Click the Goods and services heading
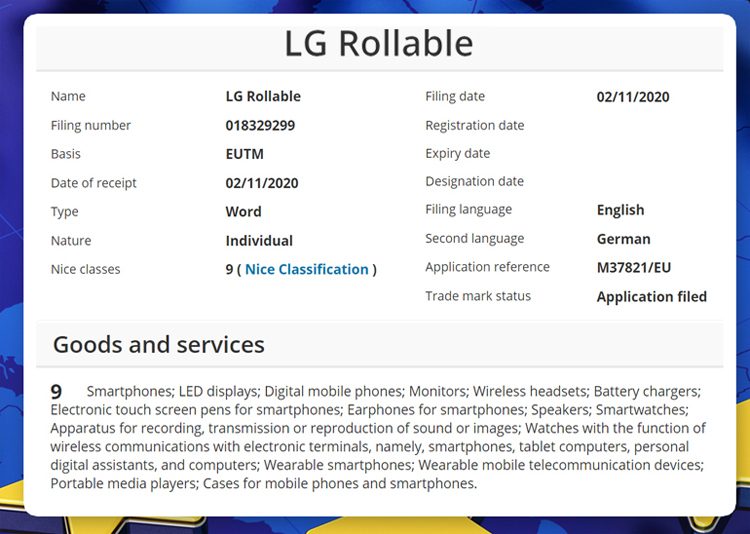Screen dimensions: 750x534 click(159, 345)
